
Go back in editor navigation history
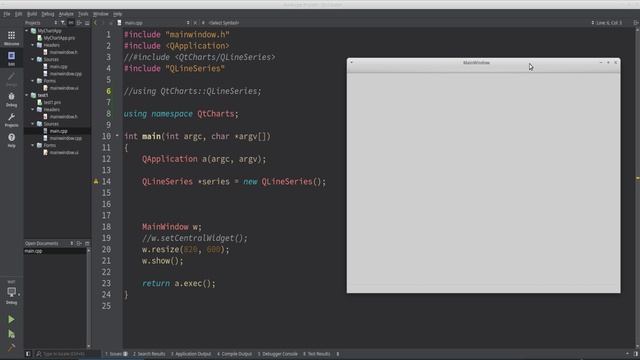96,23
